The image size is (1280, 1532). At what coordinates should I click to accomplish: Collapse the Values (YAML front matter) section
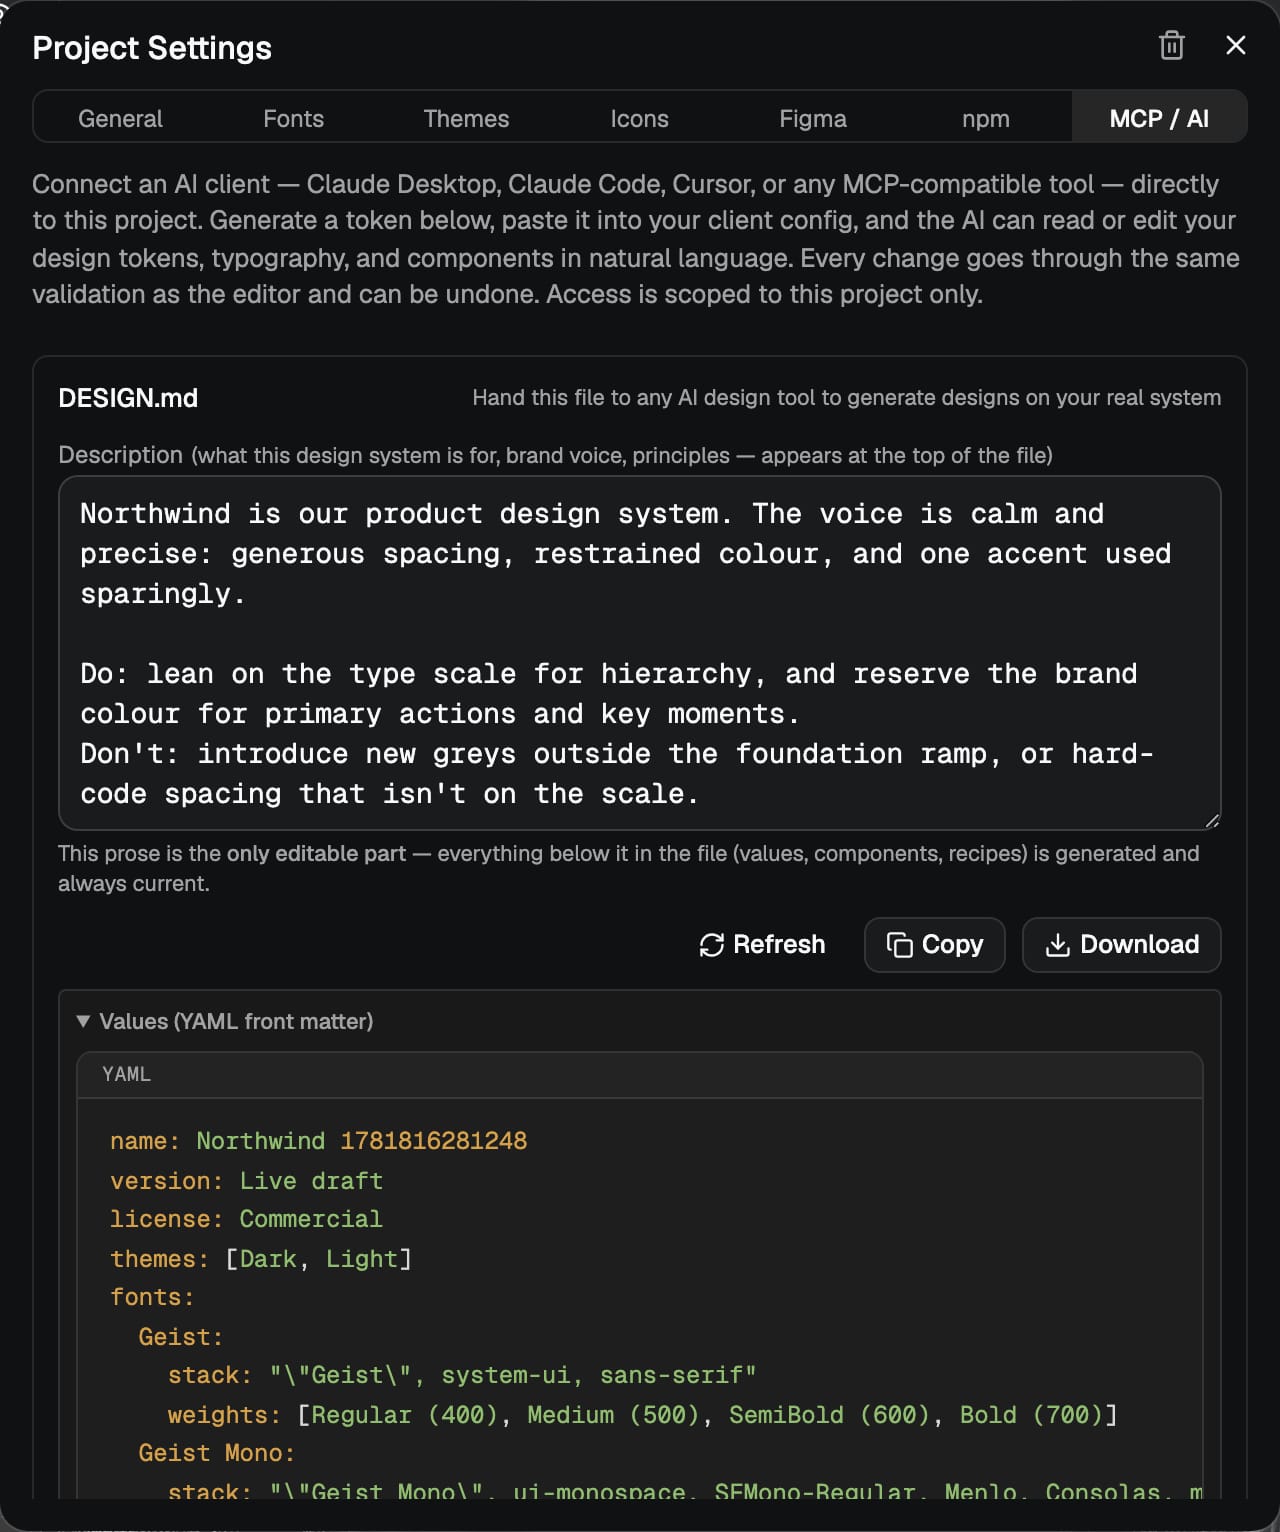pyautogui.click(x=225, y=1021)
